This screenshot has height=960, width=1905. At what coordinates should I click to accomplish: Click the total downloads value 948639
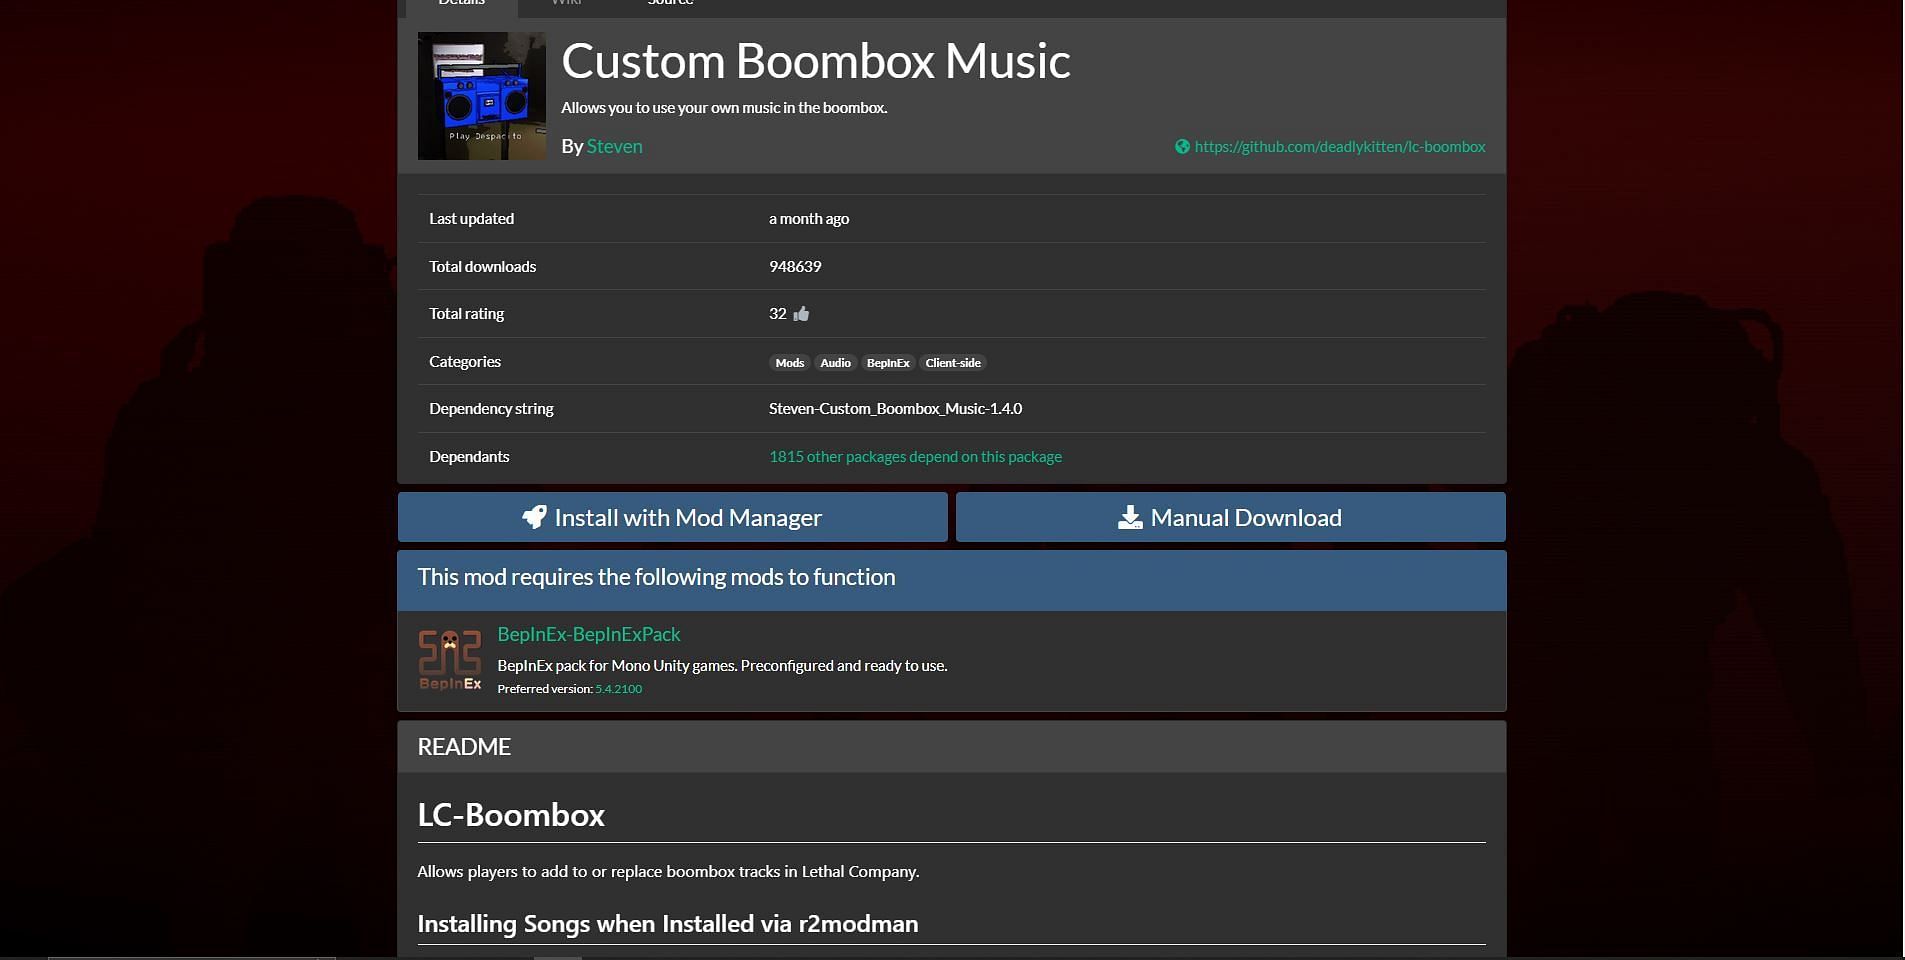click(x=795, y=267)
